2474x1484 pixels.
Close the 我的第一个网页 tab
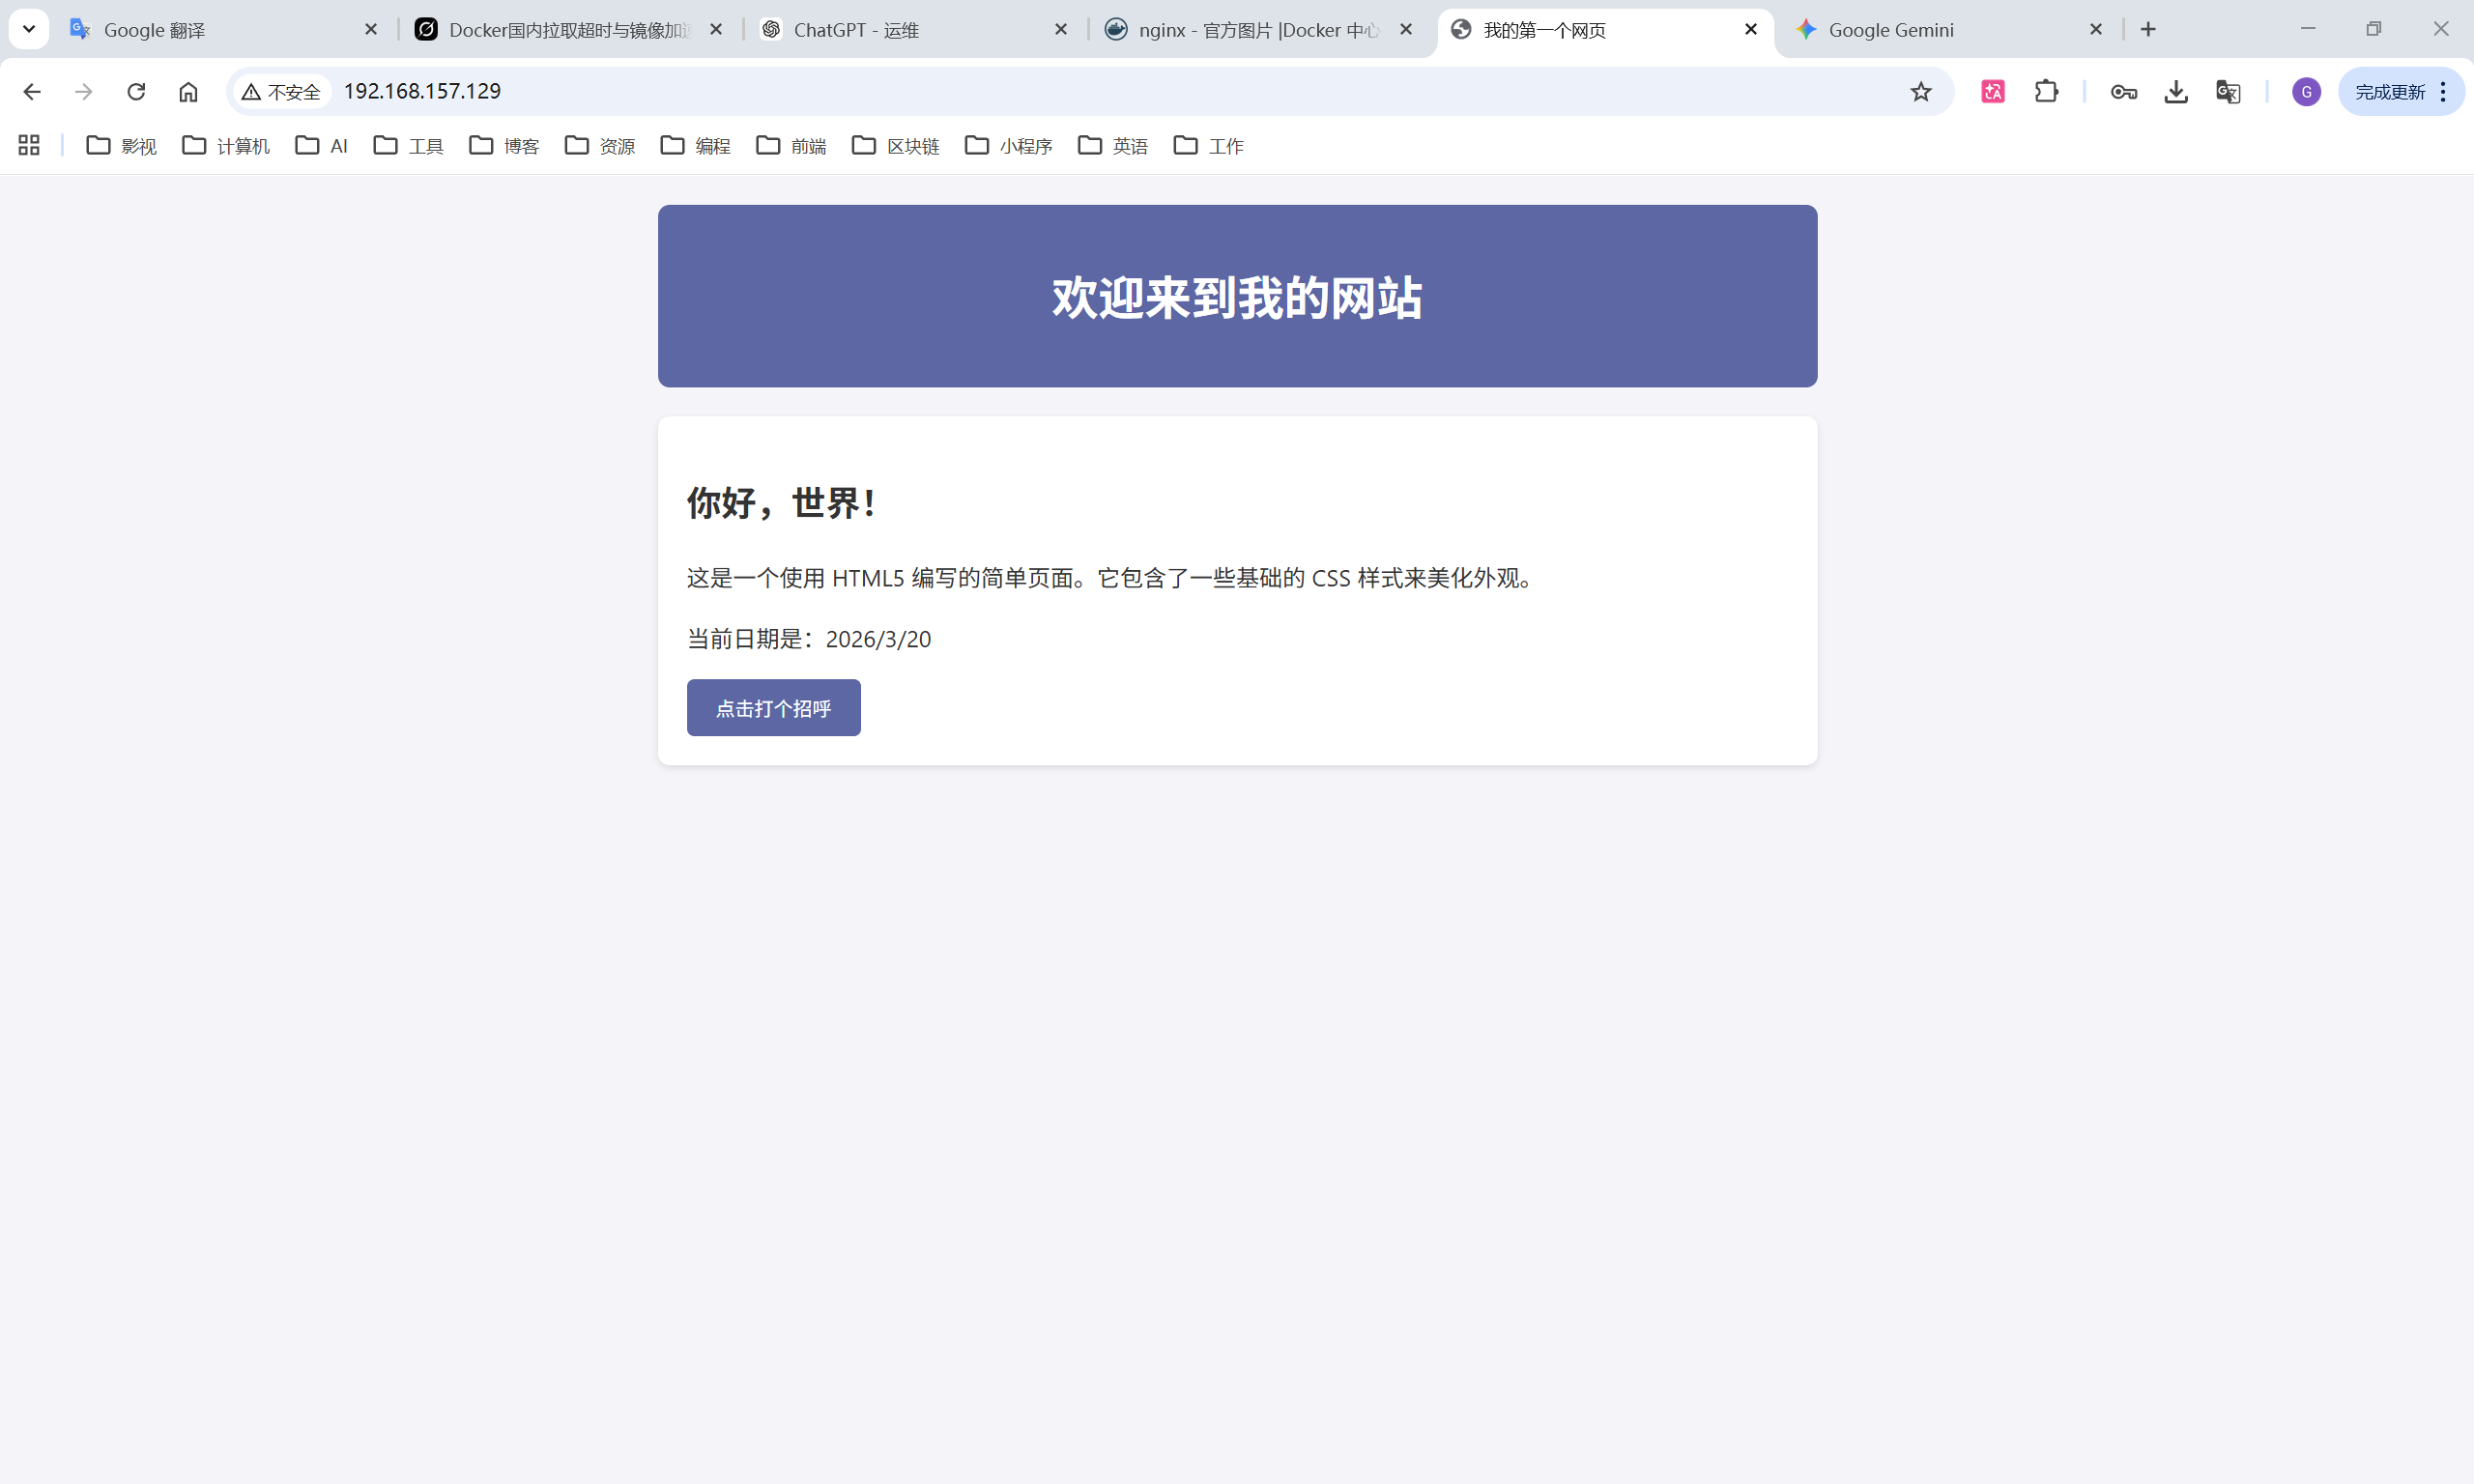pos(1751,30)
